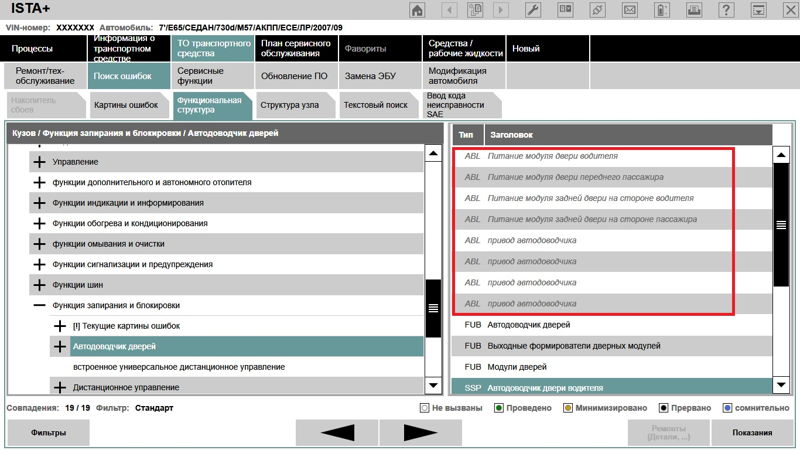Screen dimensions: 800x450
Task: Click the 'Фильтры' button
Action: 48,433
